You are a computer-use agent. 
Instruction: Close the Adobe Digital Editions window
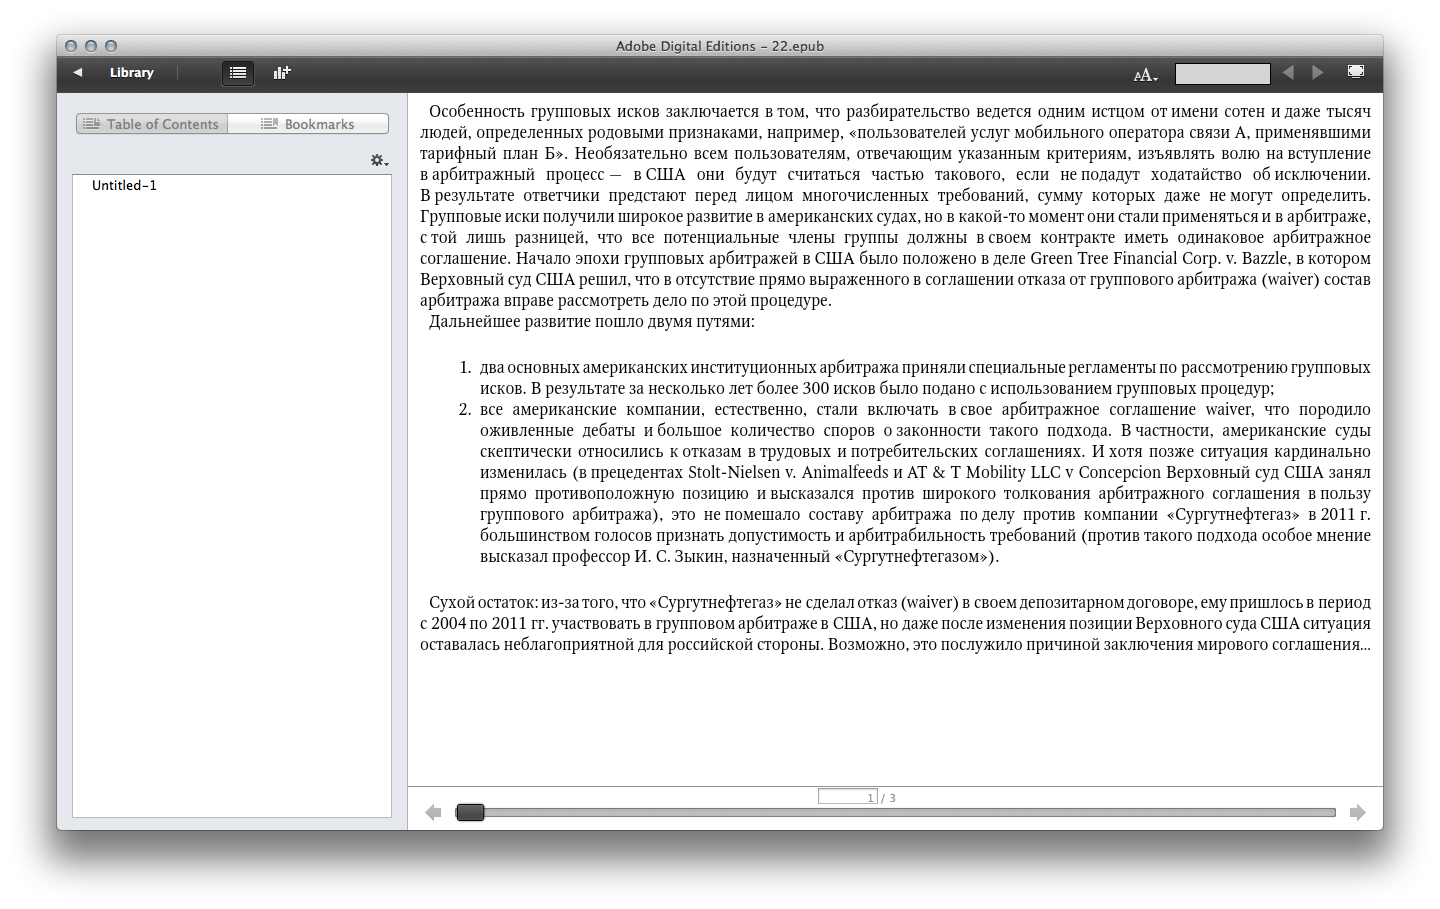71,46
